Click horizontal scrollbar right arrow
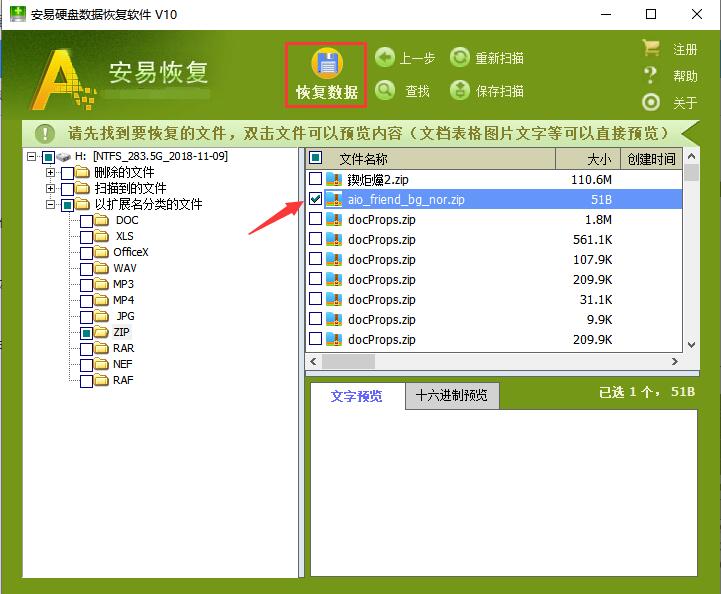This screenshot has height=594, width=721. 675,362
